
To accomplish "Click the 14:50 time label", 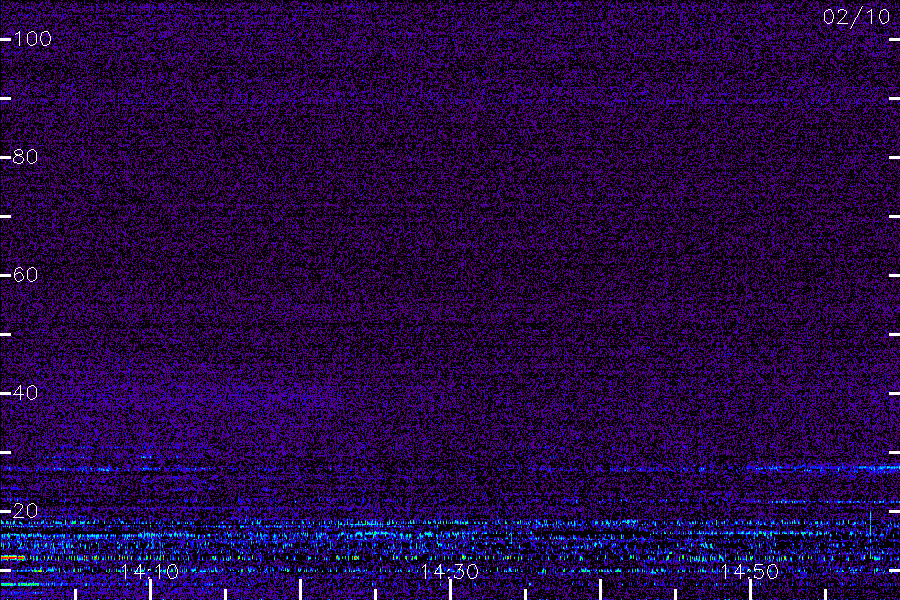I will click(x=750, y=572).
